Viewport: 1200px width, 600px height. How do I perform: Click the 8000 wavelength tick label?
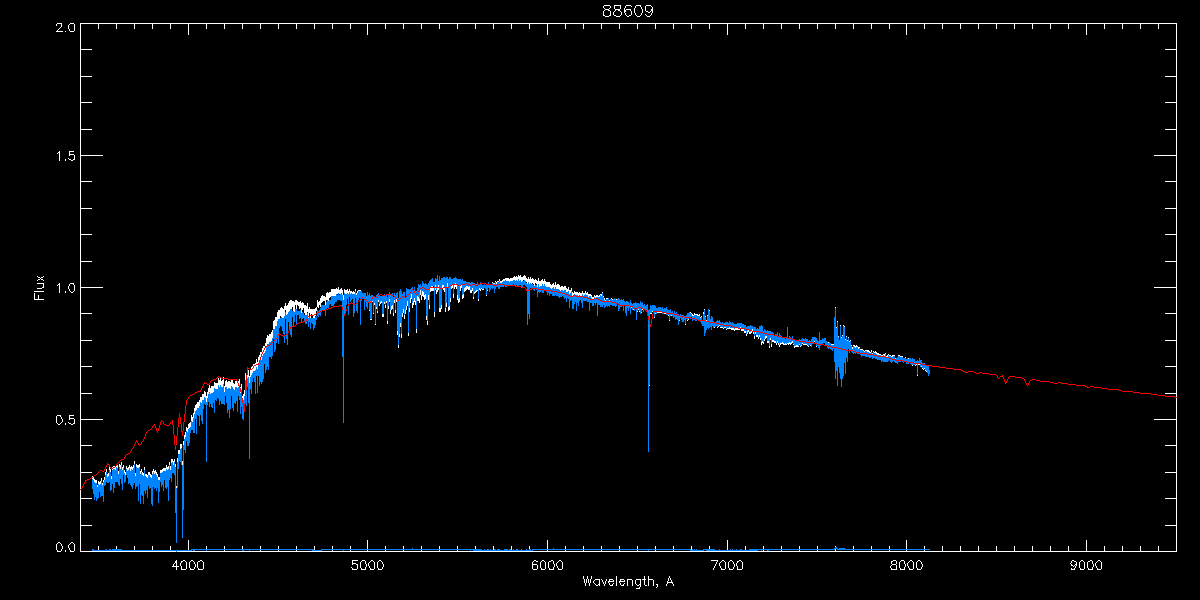click(906, 564)
